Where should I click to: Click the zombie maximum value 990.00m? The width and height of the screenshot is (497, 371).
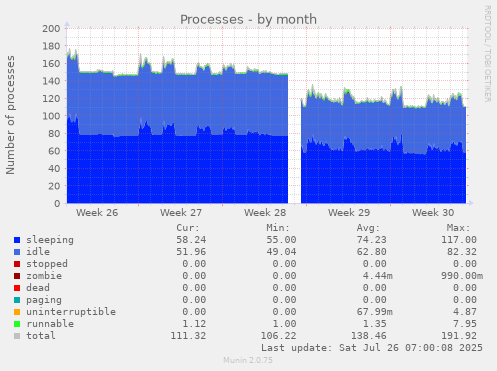click(462, 276)
